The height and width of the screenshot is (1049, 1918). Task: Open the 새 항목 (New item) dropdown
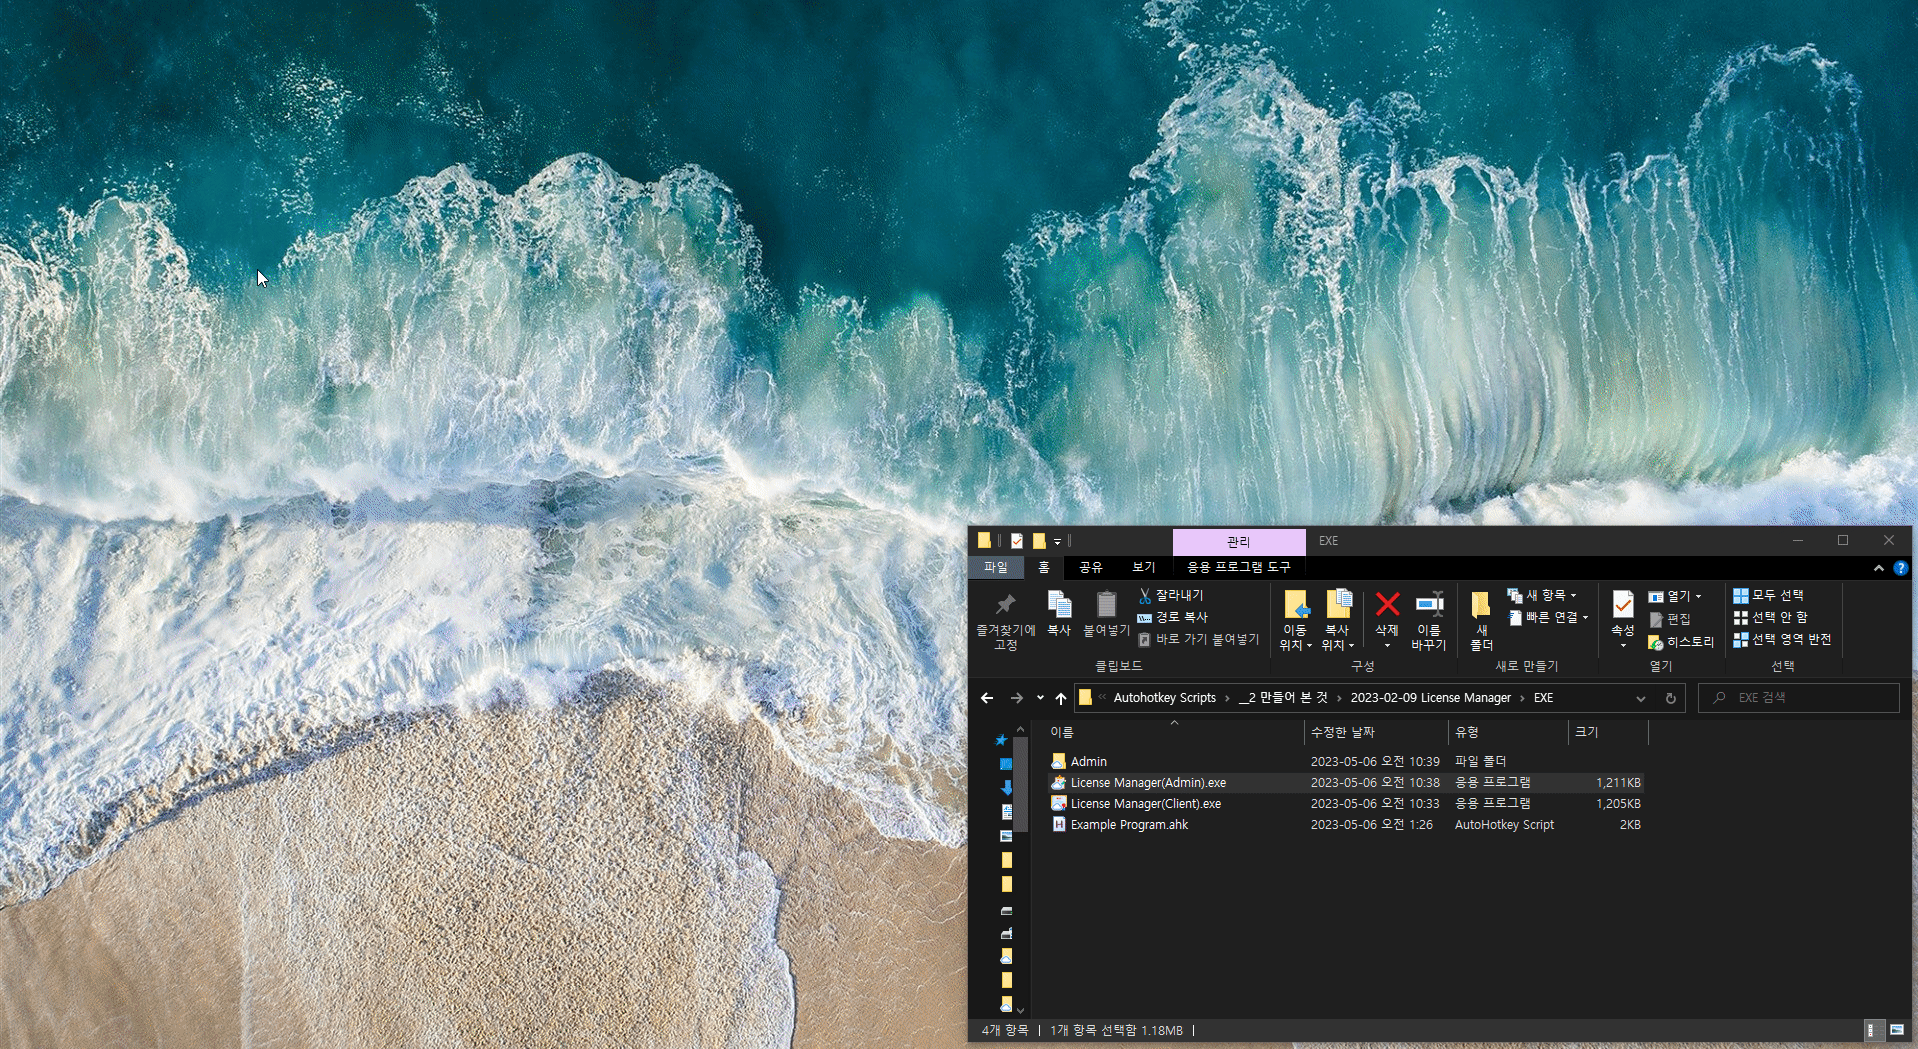pos(1543,595)
